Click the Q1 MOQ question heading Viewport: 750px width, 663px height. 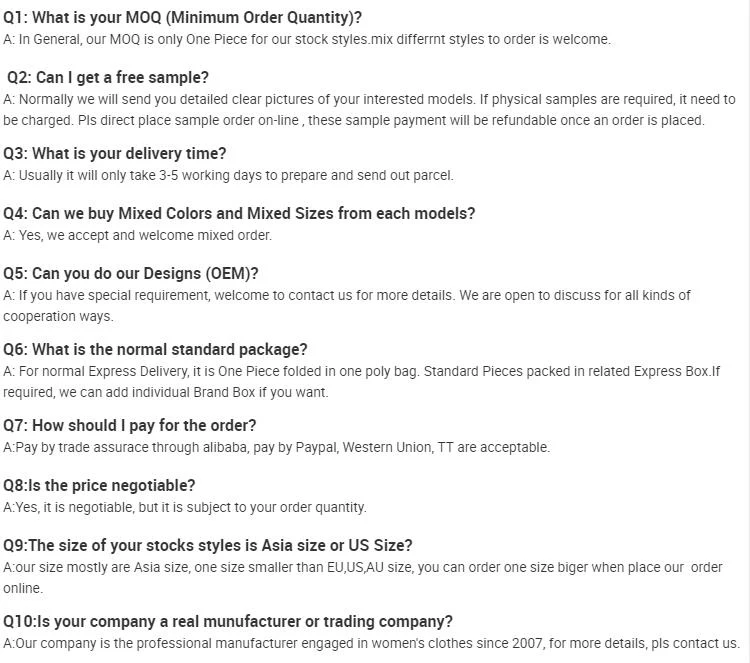[x=182, y=18]
